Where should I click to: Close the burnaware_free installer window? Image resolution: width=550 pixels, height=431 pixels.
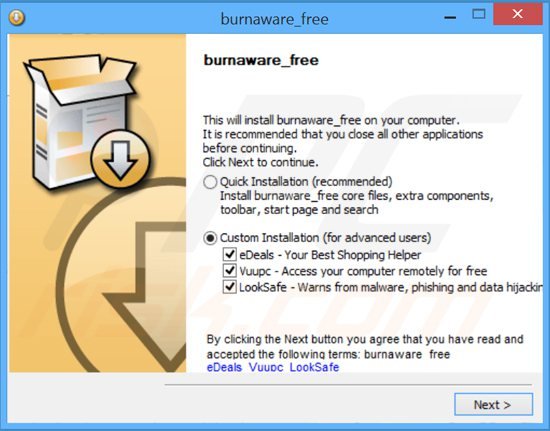coord(518,14)
